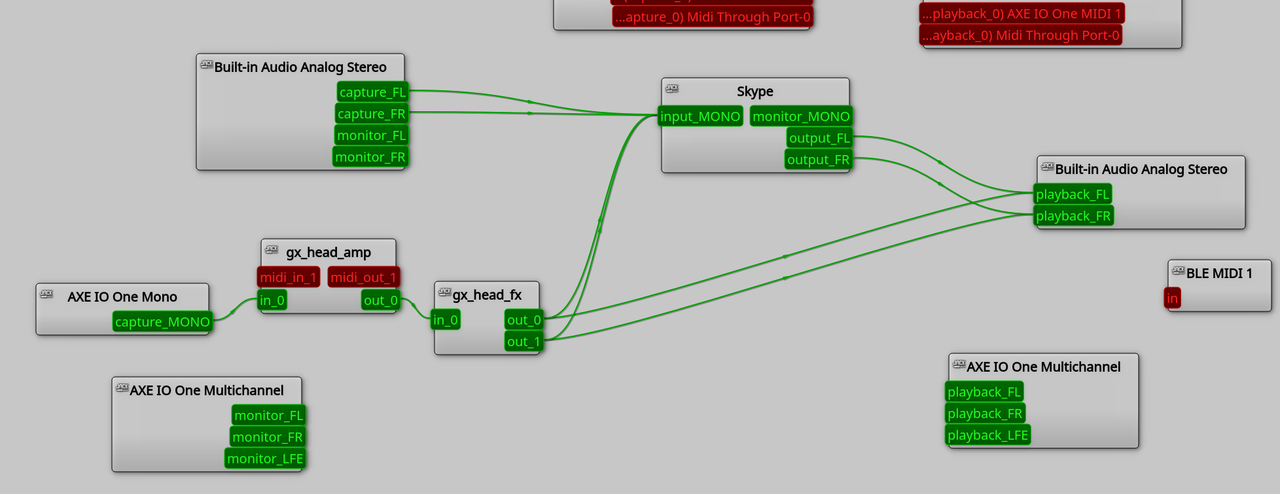Select Skype's output_FL port
1280x494 pixels.
819,138
